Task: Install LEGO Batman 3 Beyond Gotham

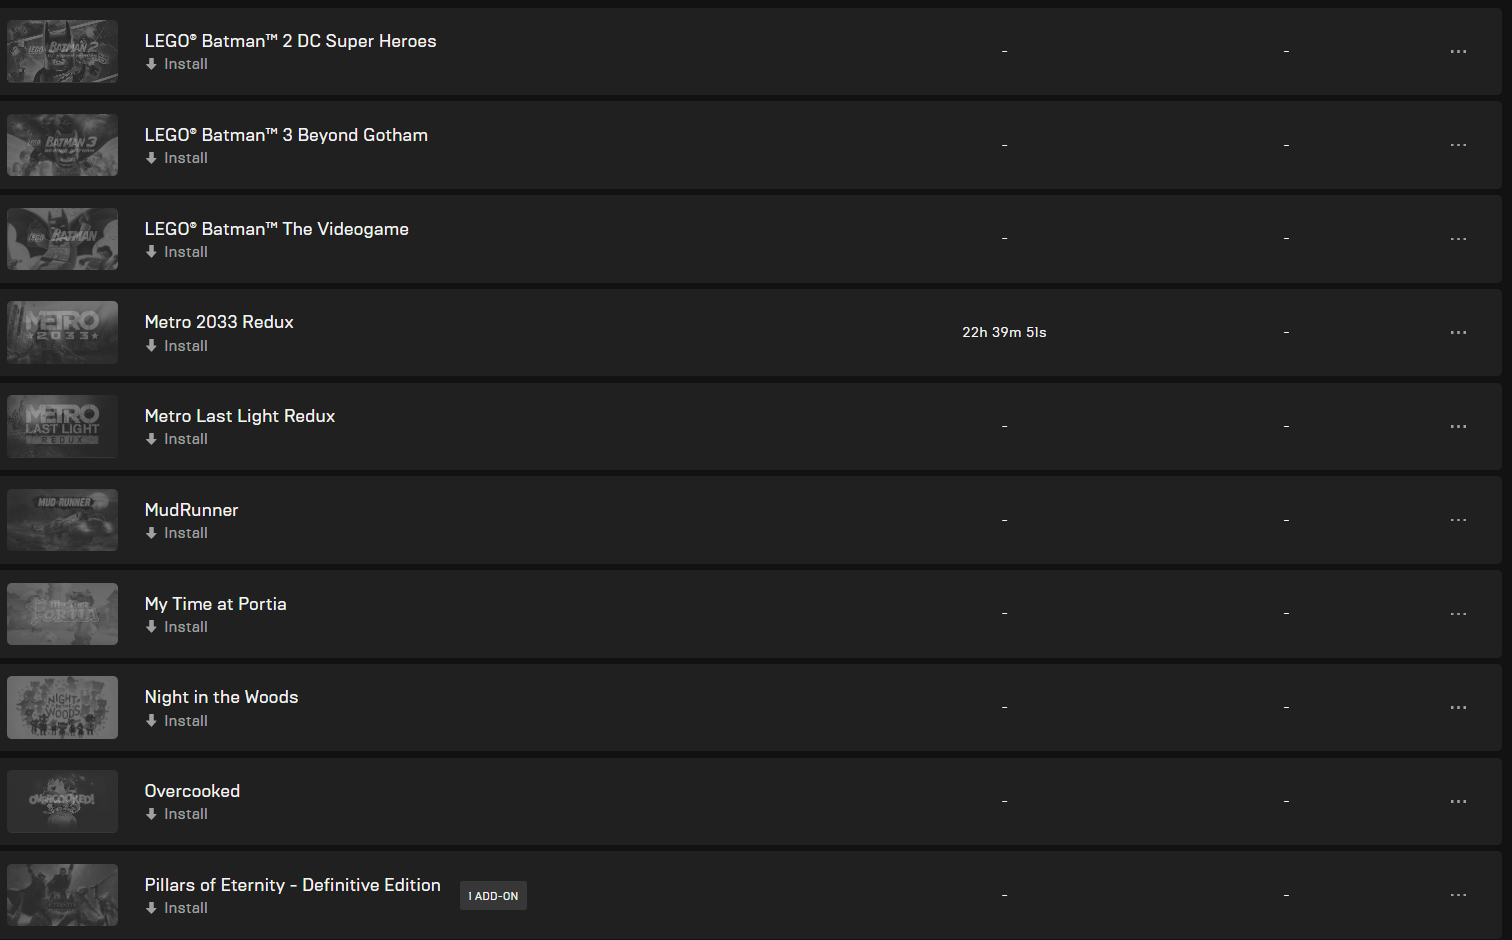Action: (177, 158)
